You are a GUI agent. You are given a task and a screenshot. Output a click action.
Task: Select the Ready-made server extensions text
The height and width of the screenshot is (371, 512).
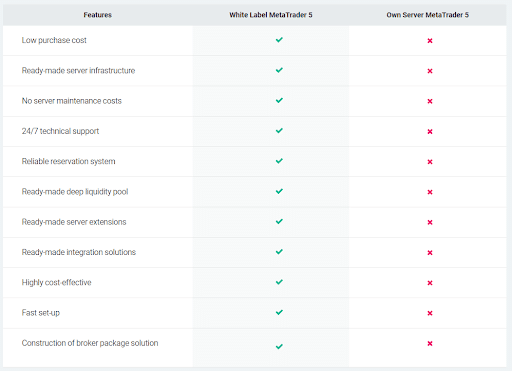pos(74,222)
